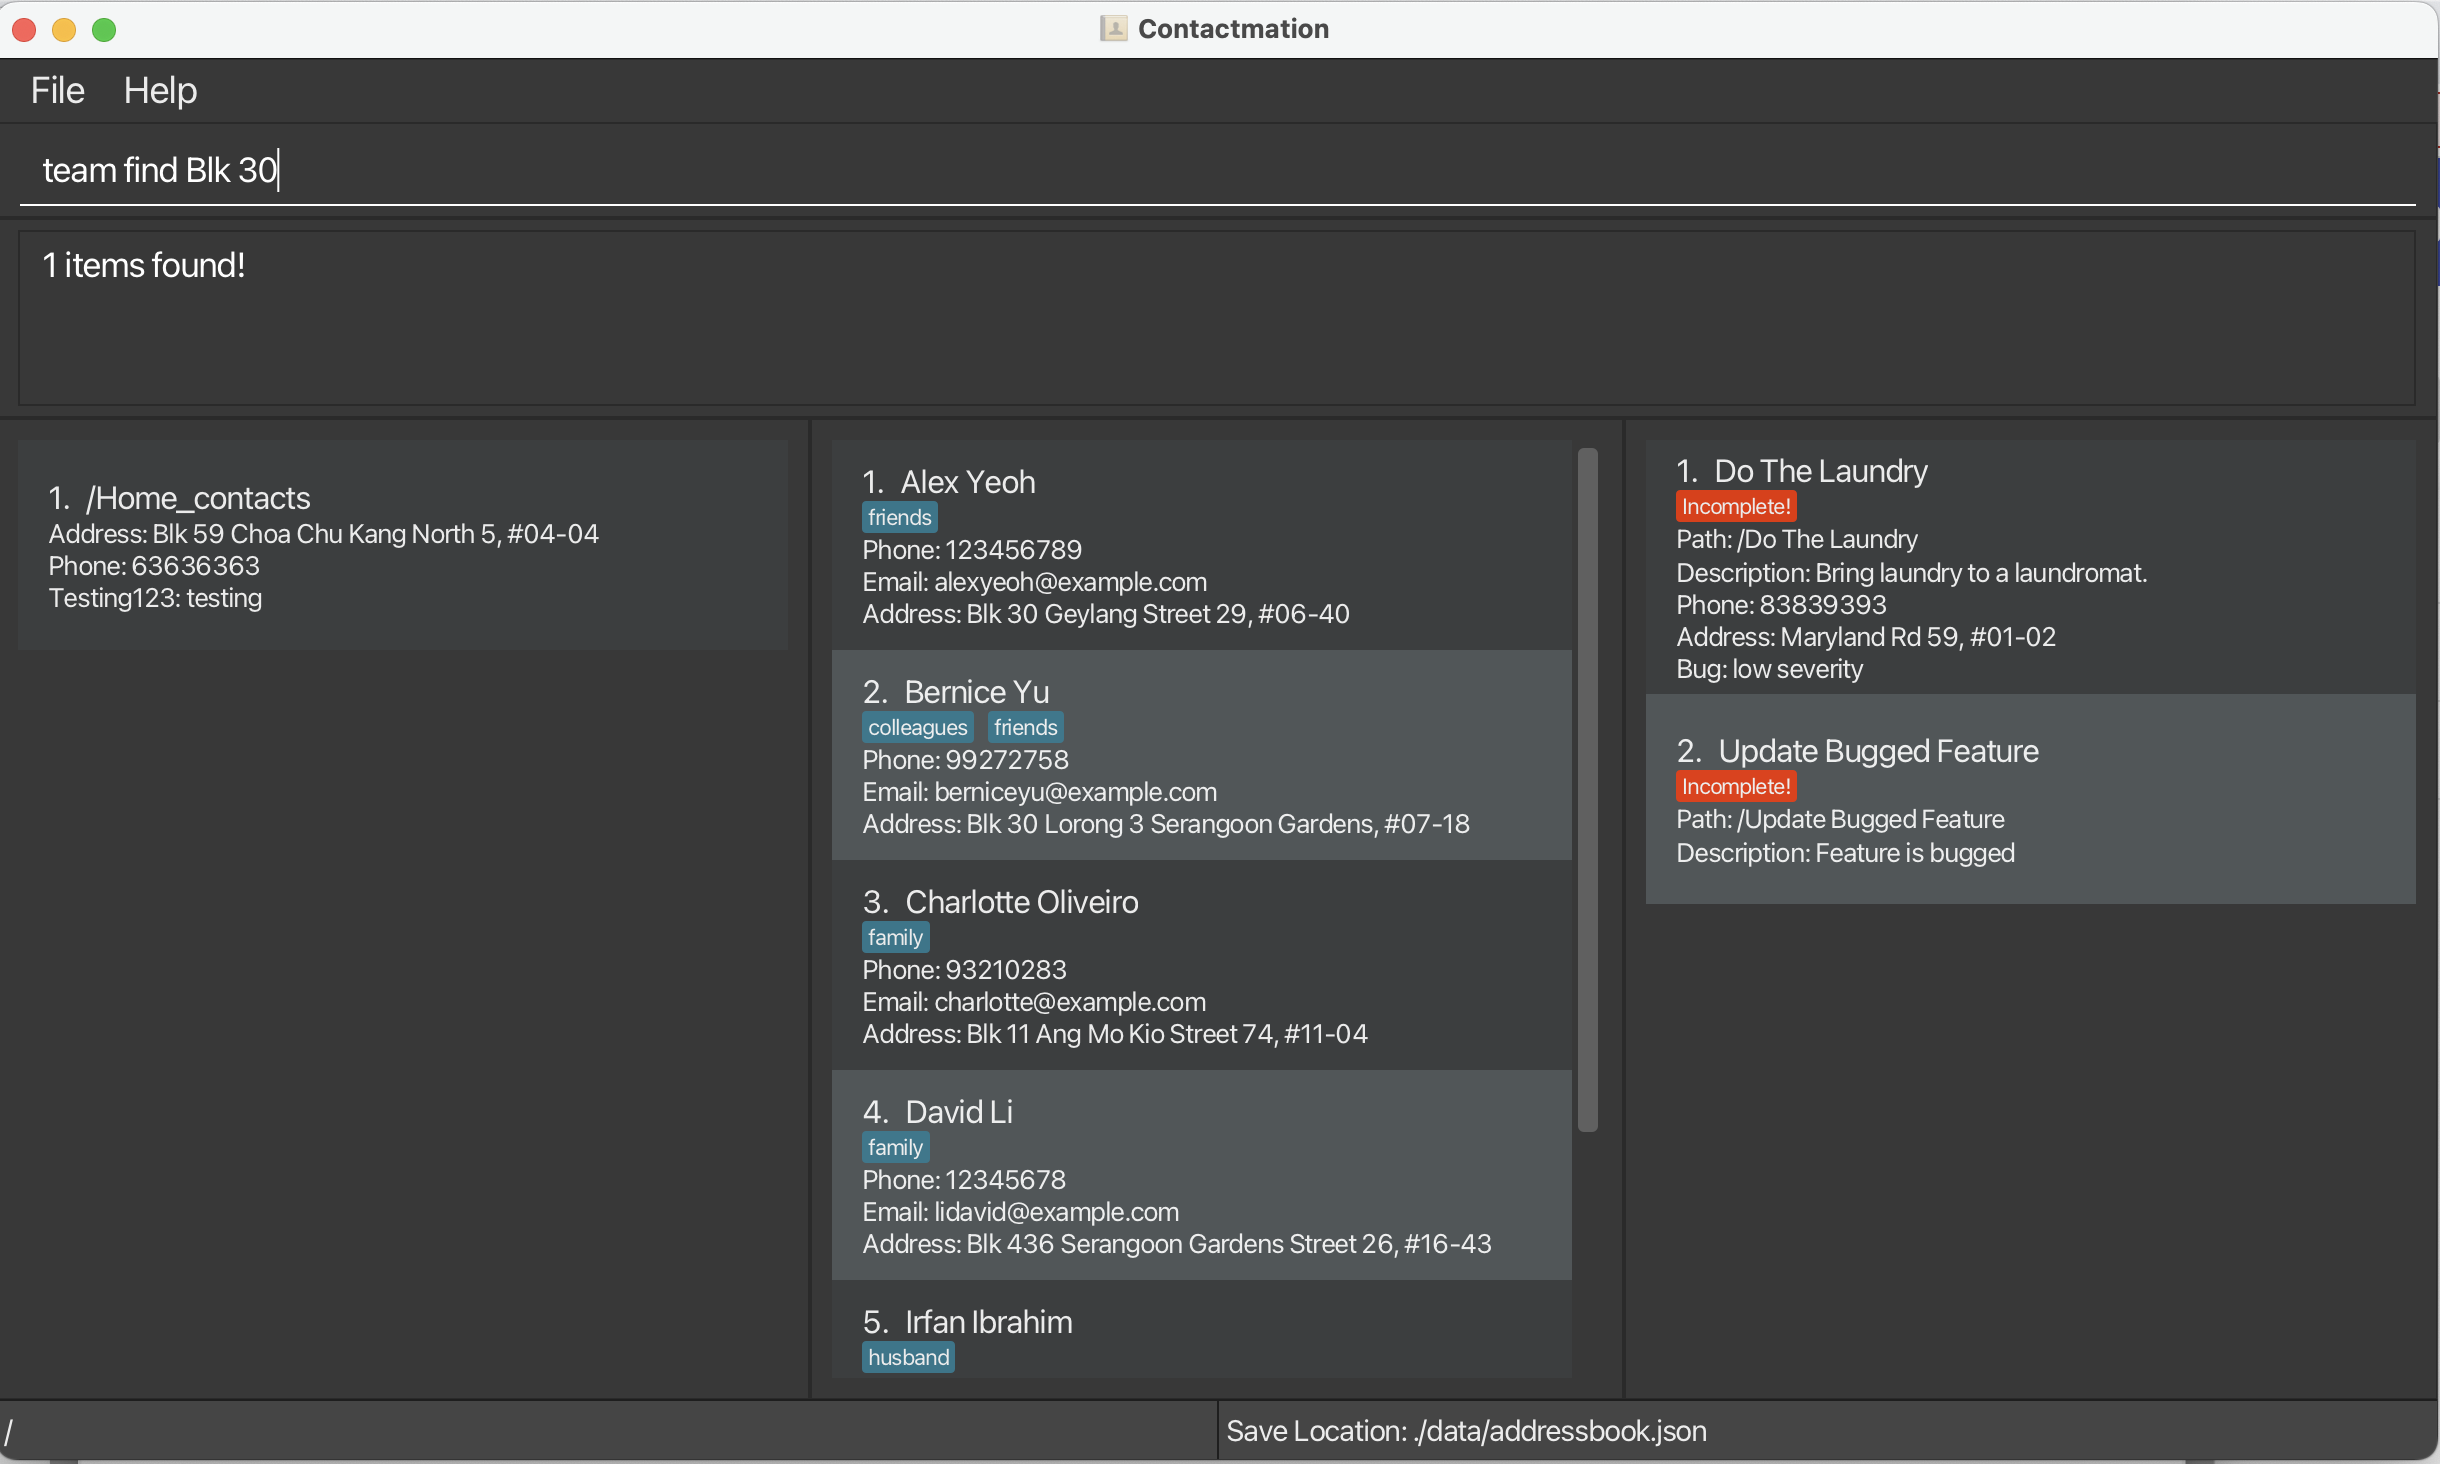Select Alex Yeoh contact card
This screenshot has width=2440, height=1464.
pos(1200,545)
